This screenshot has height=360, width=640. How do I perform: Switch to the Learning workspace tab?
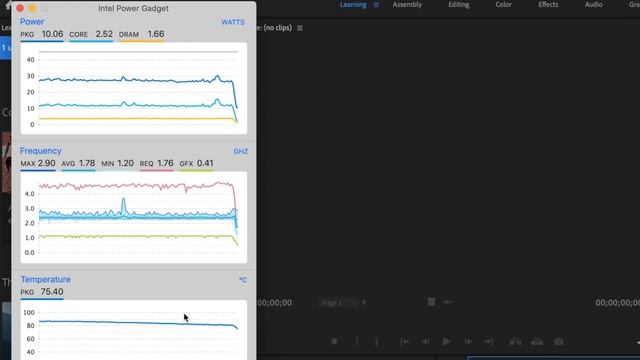click(353, 5)
